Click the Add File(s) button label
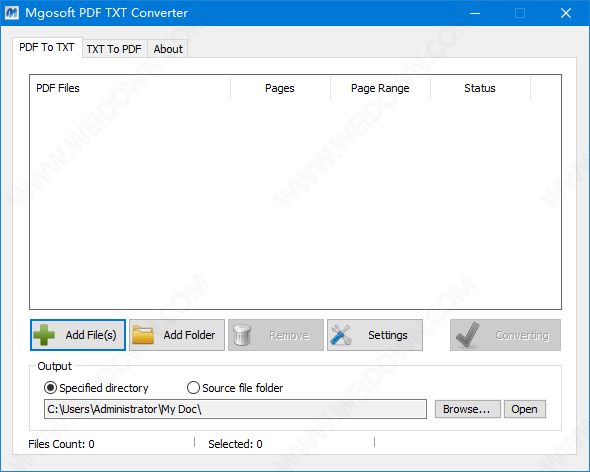Screen dimensions: 590x472 pyautogui.click(x=91, y=335)
